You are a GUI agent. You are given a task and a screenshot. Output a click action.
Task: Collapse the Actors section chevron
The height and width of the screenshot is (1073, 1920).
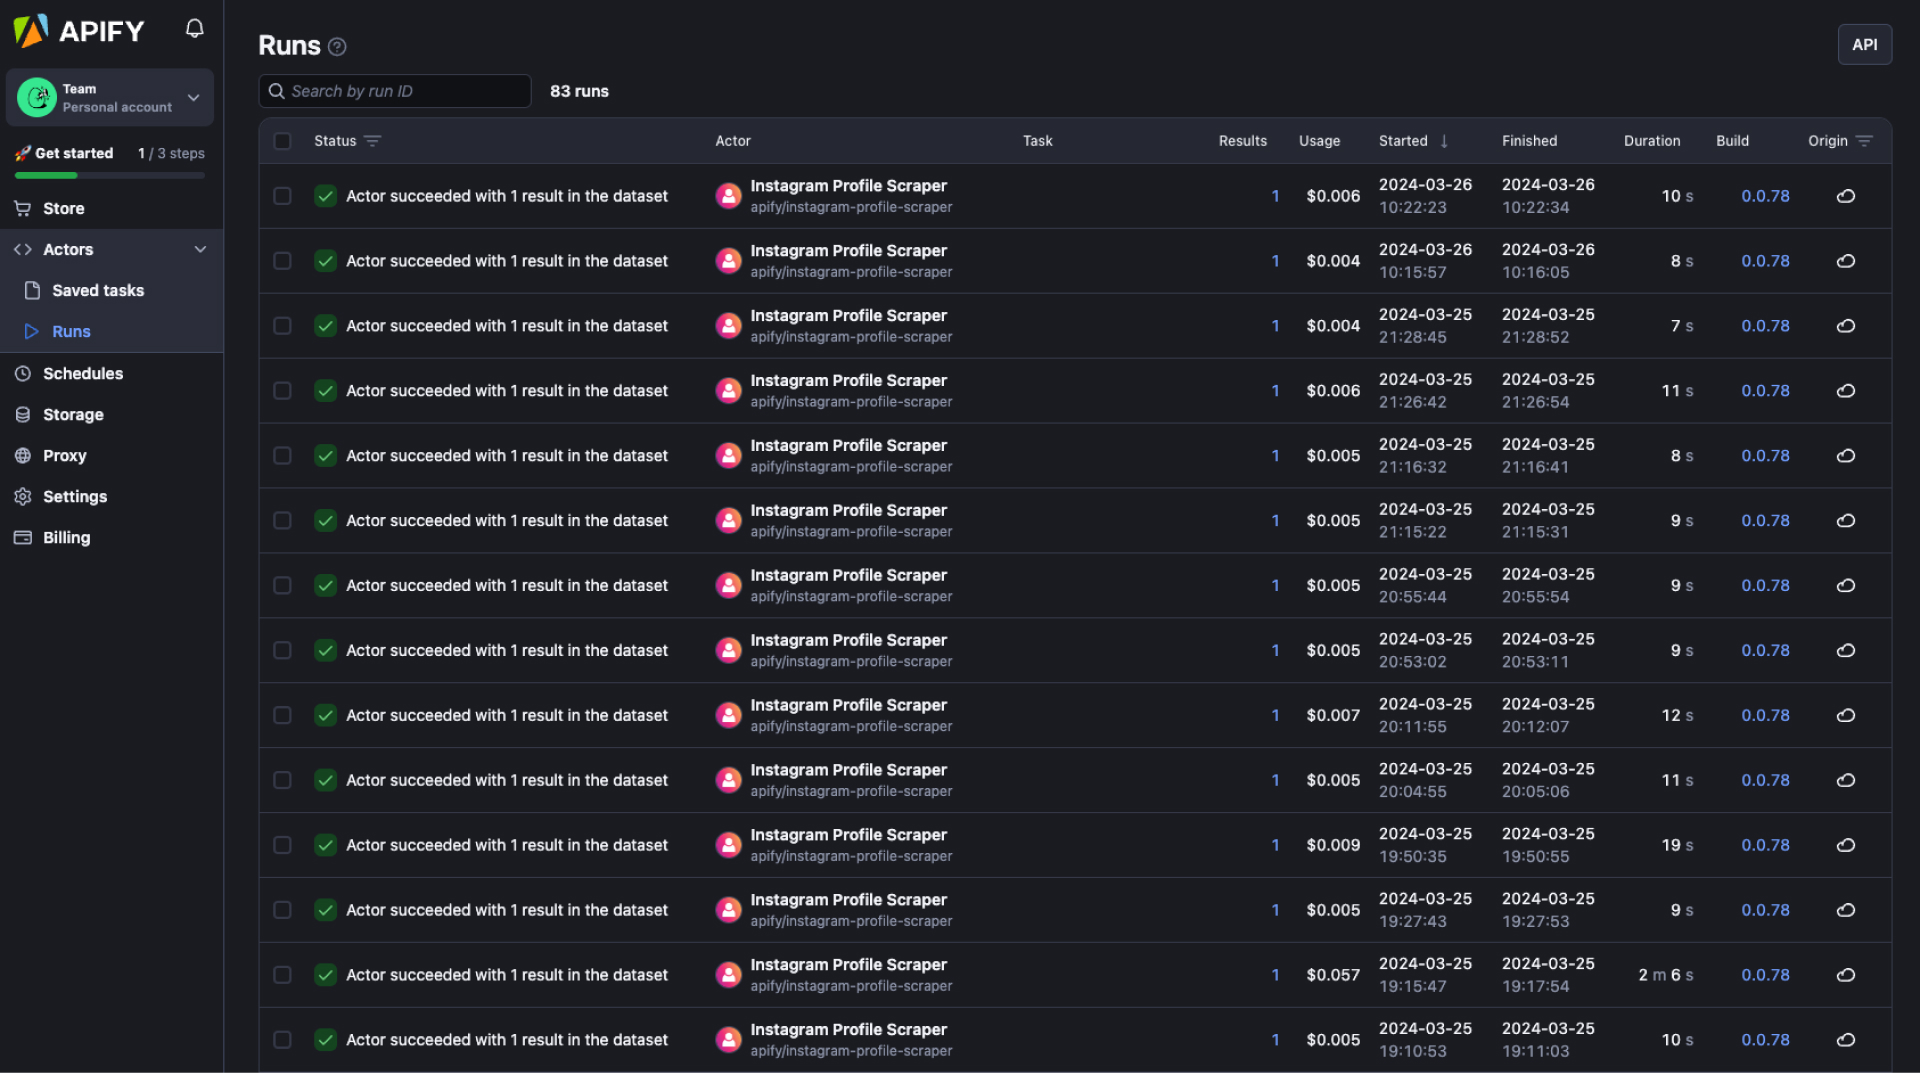(200, 250)
